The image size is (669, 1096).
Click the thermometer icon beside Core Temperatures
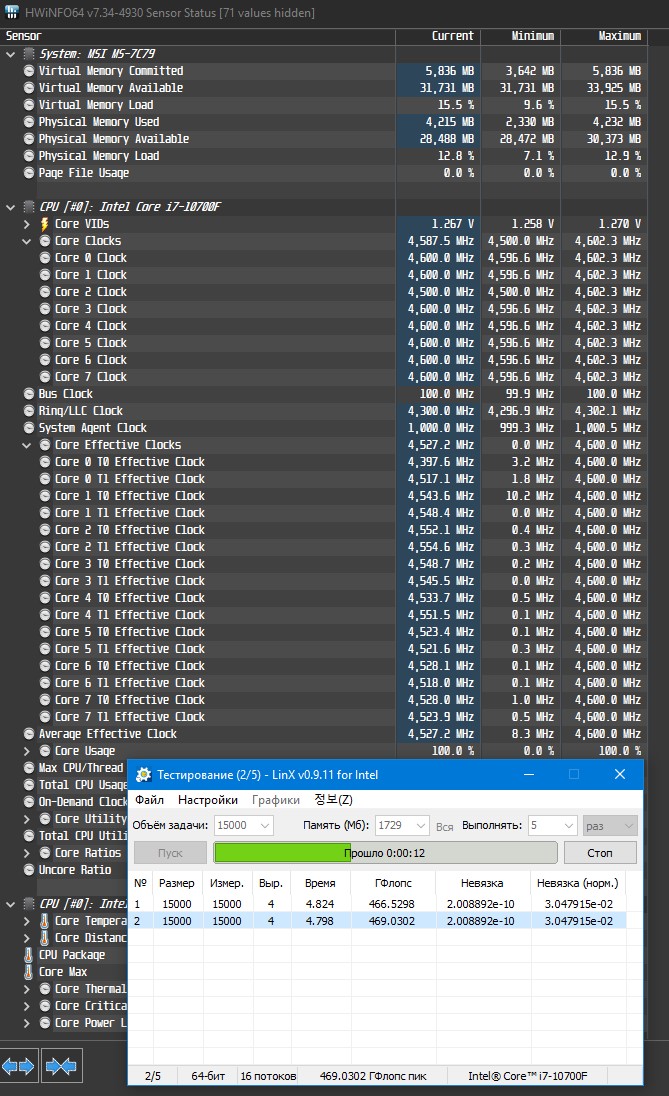tap(45, 921)
